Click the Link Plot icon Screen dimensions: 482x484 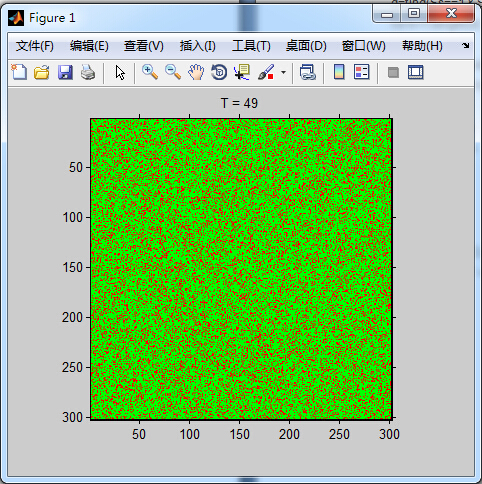(x=308, y=72)
